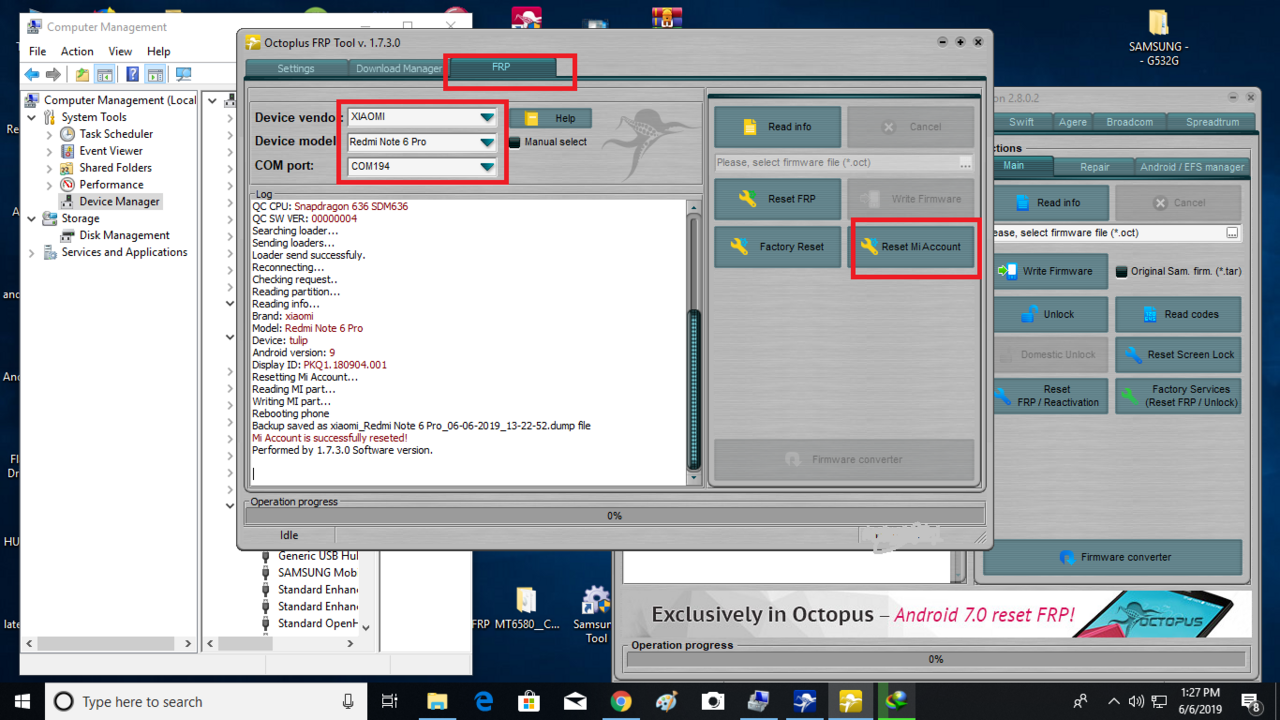The height and width of the screenshot is (720, 1280).
Task: Click Reset Mi Account button
Action: [x=911, y=247]
